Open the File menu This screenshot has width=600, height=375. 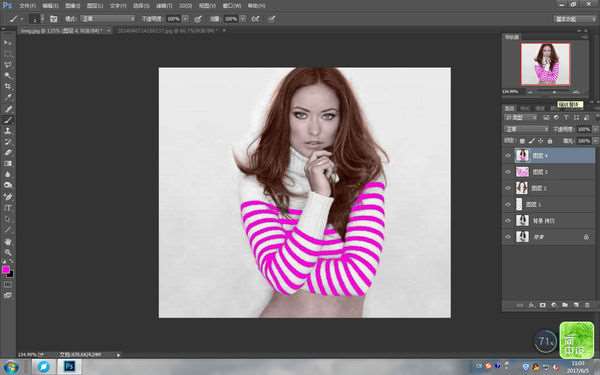click(27, 6)
